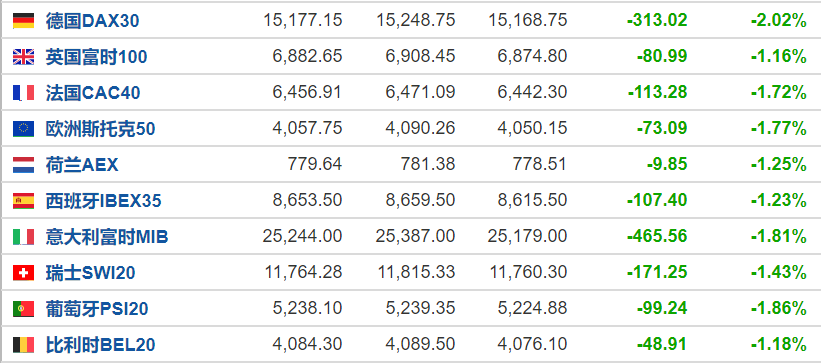Select the -2.02% change value for DAX30

(x=779, y=21)
